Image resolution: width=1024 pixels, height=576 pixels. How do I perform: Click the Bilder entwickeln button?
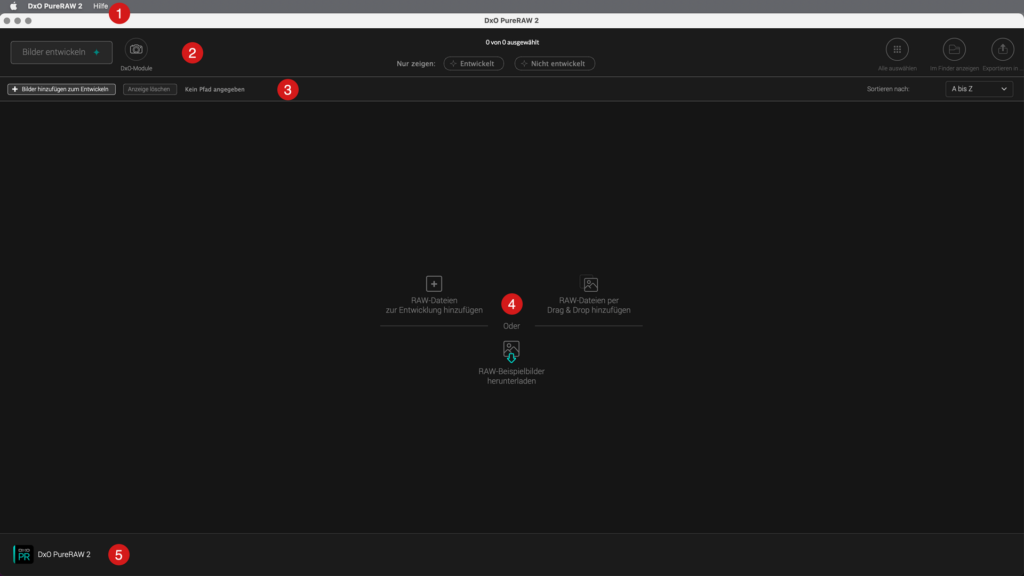[x=61, y=52]
